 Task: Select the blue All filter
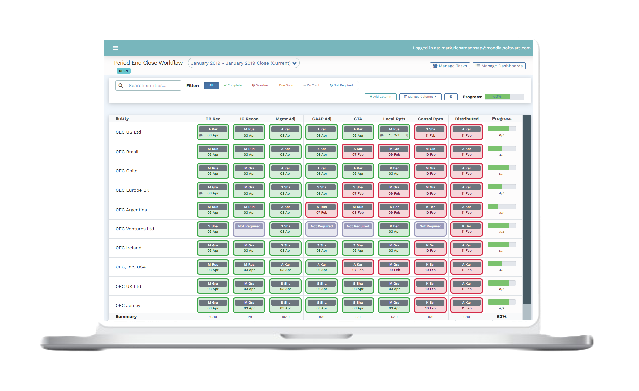click(211, 86)
